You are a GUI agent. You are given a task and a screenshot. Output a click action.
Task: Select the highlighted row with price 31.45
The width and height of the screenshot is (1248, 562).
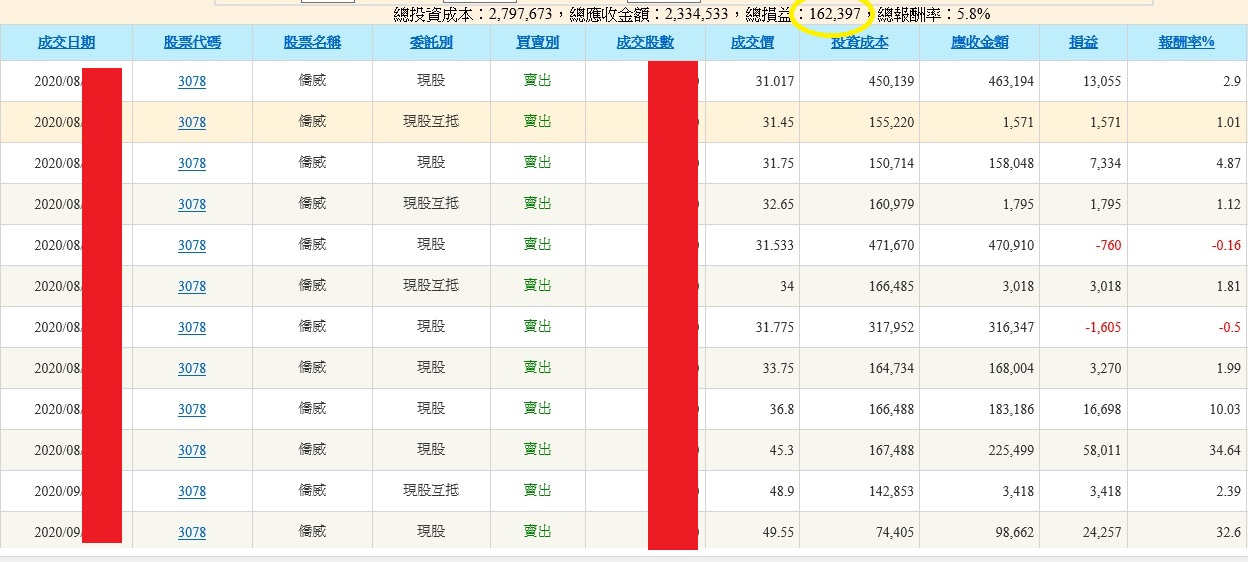624,122
